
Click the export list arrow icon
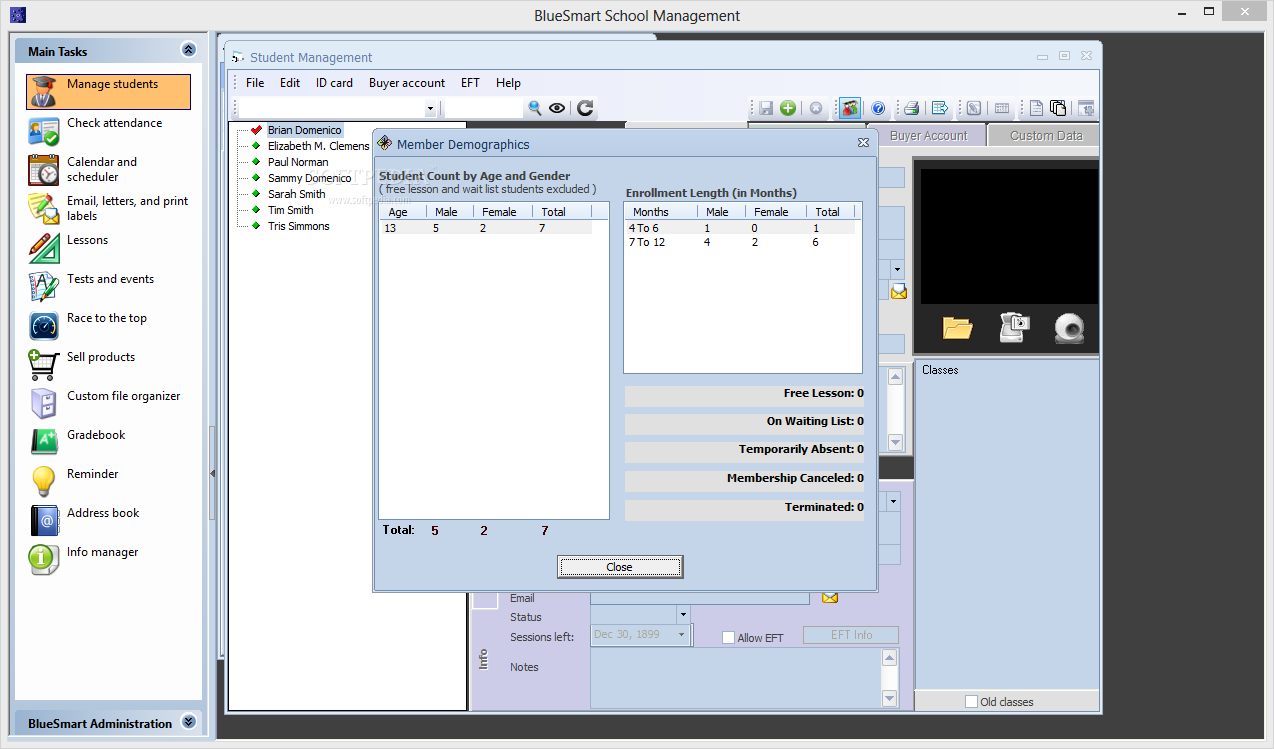pos(940,108)
